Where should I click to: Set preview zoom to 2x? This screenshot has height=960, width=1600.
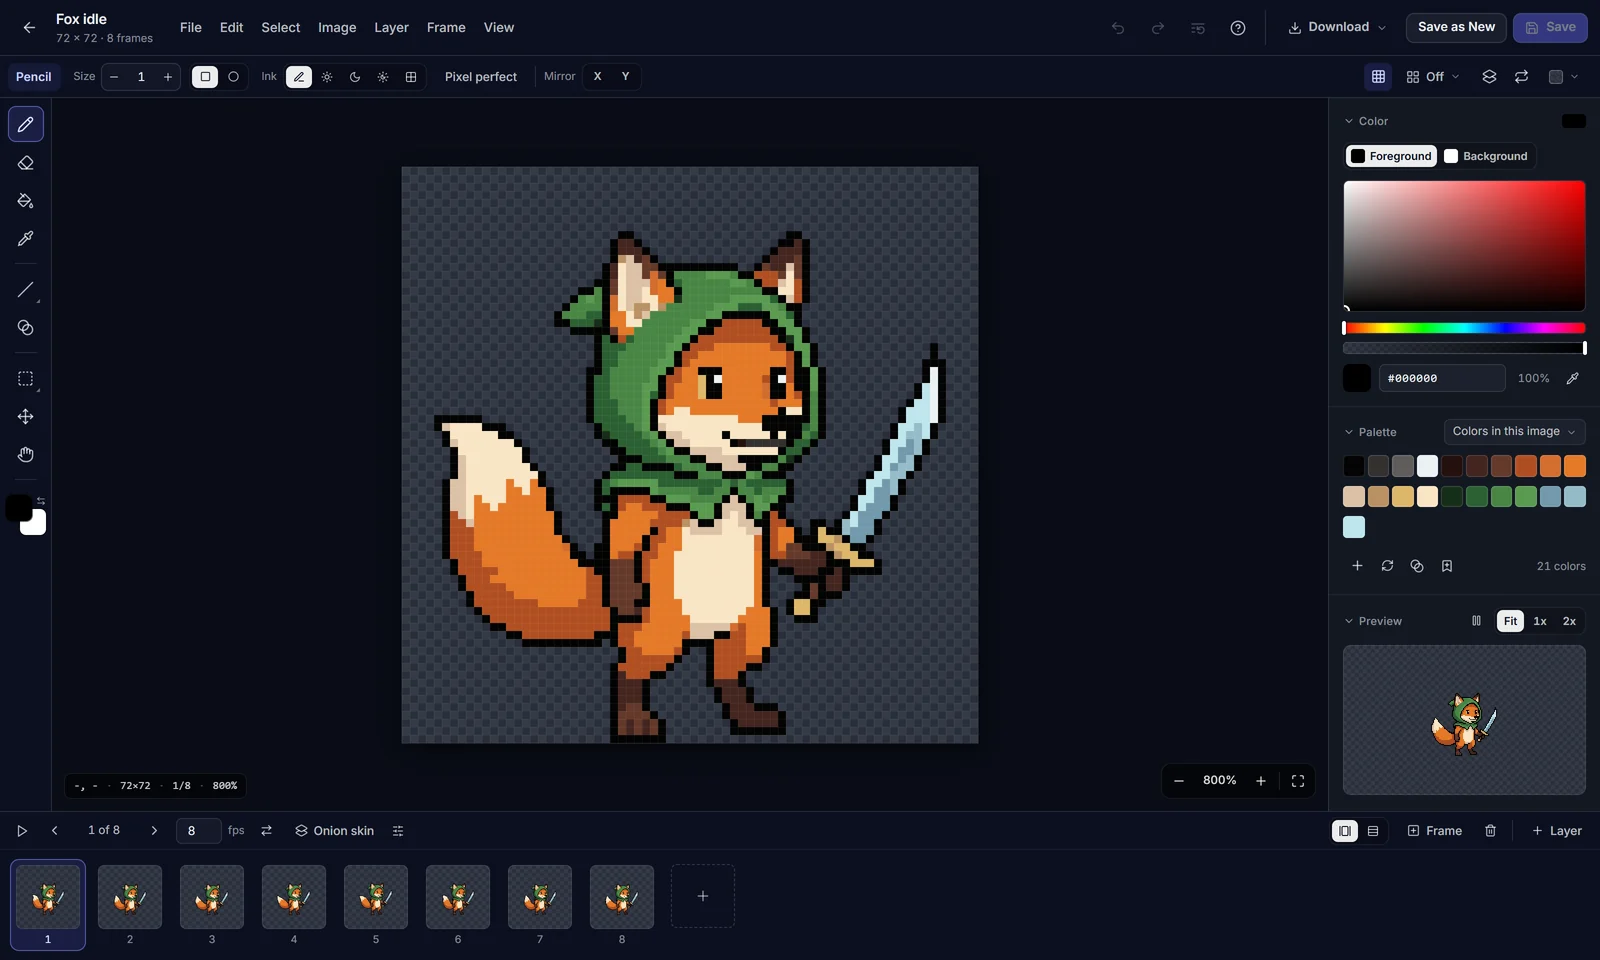click(x=1569, y=621)
